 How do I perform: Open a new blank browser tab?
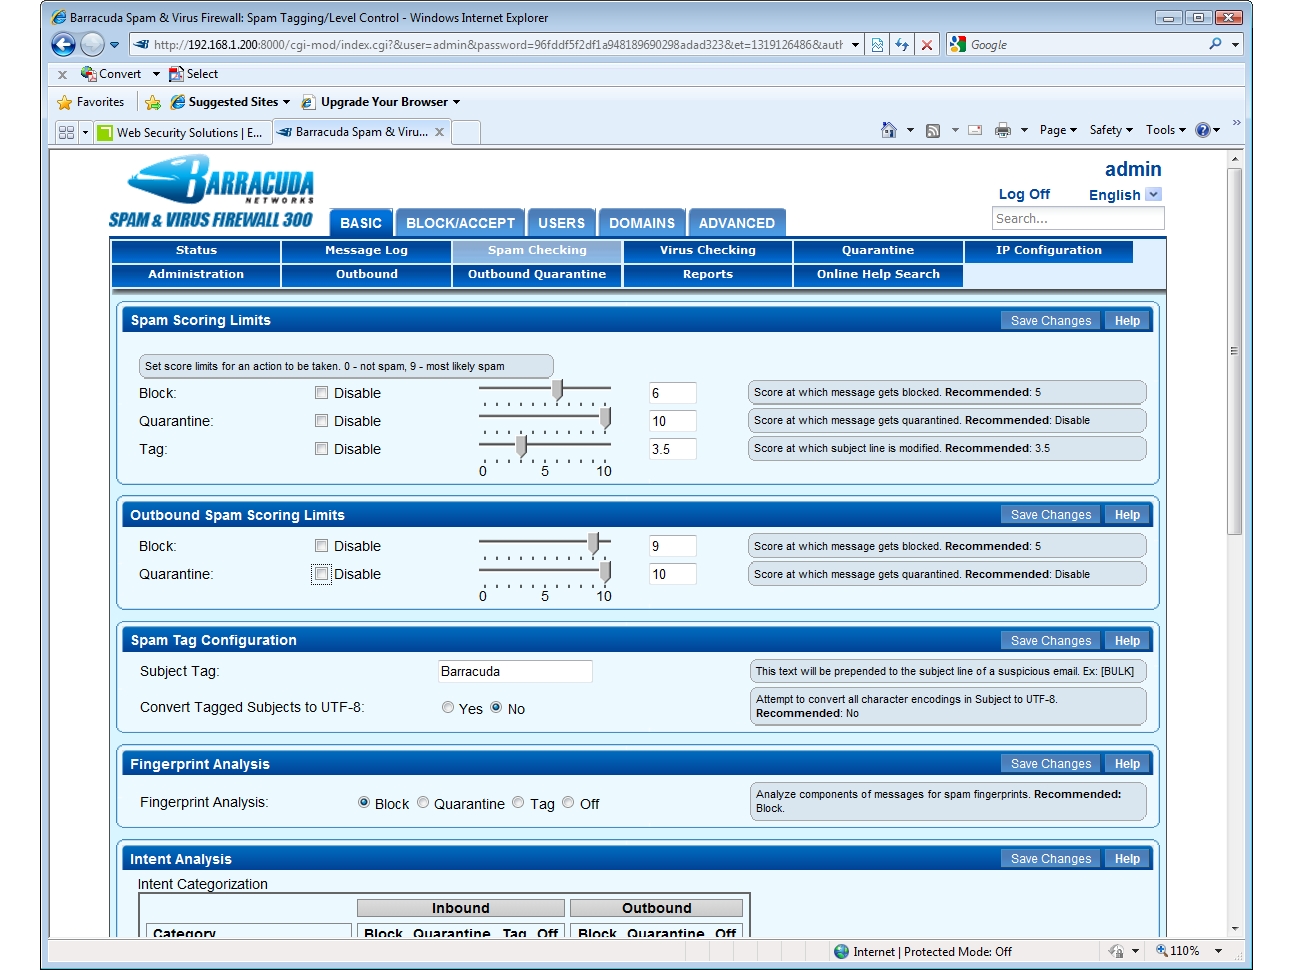coord(466,132)
